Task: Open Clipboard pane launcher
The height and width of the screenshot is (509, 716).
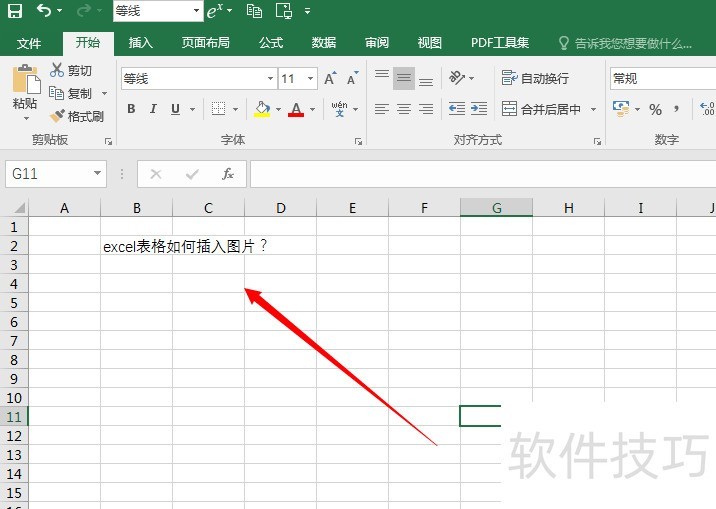Action: click(108, 142)
